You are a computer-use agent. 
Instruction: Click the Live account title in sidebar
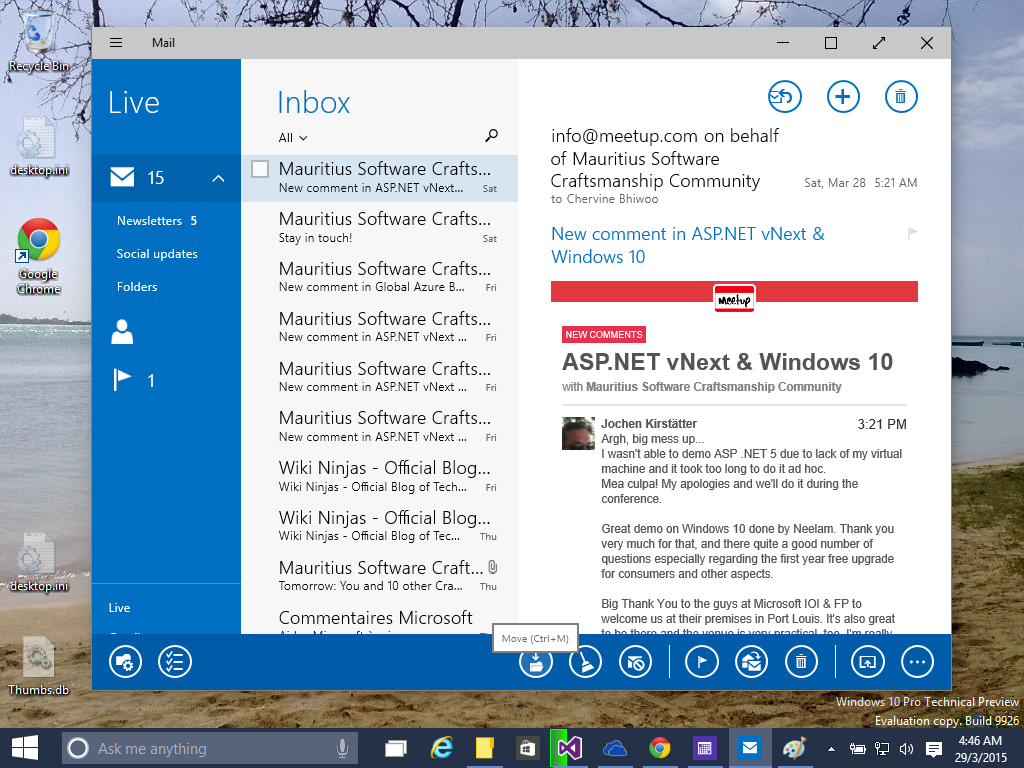[x=133, y=103]
